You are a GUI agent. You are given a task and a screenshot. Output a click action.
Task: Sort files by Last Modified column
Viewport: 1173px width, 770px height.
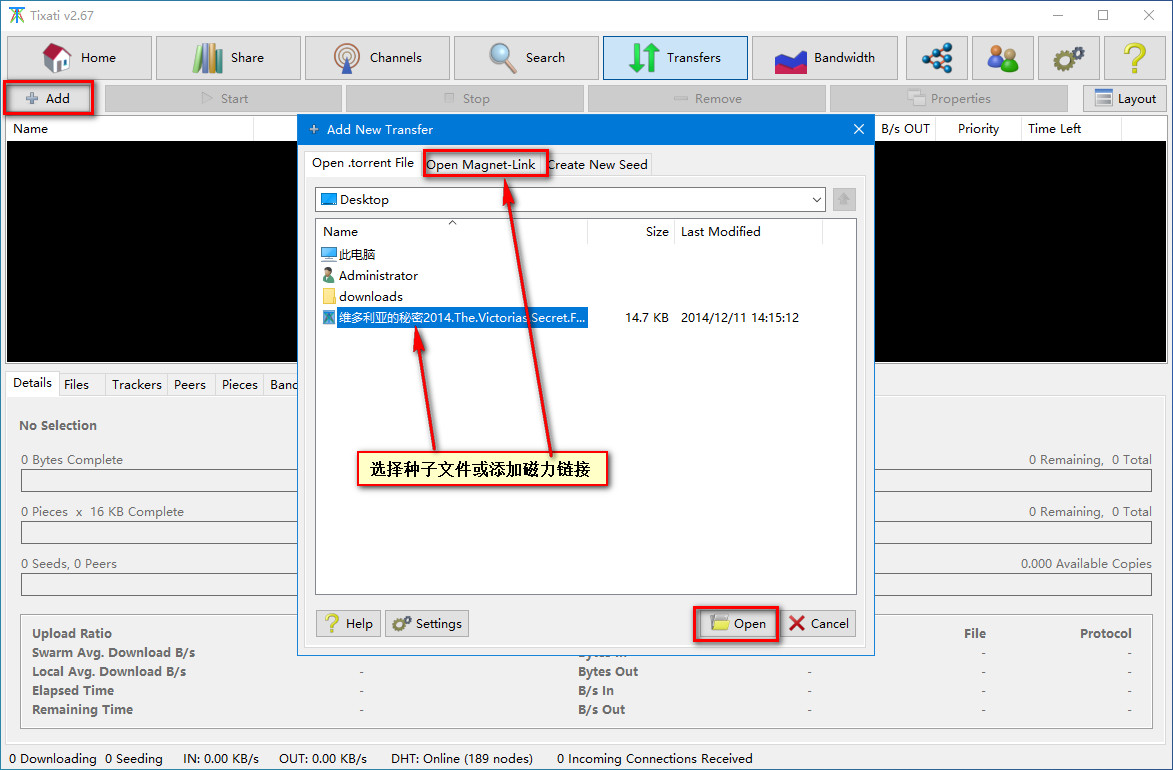748,232
